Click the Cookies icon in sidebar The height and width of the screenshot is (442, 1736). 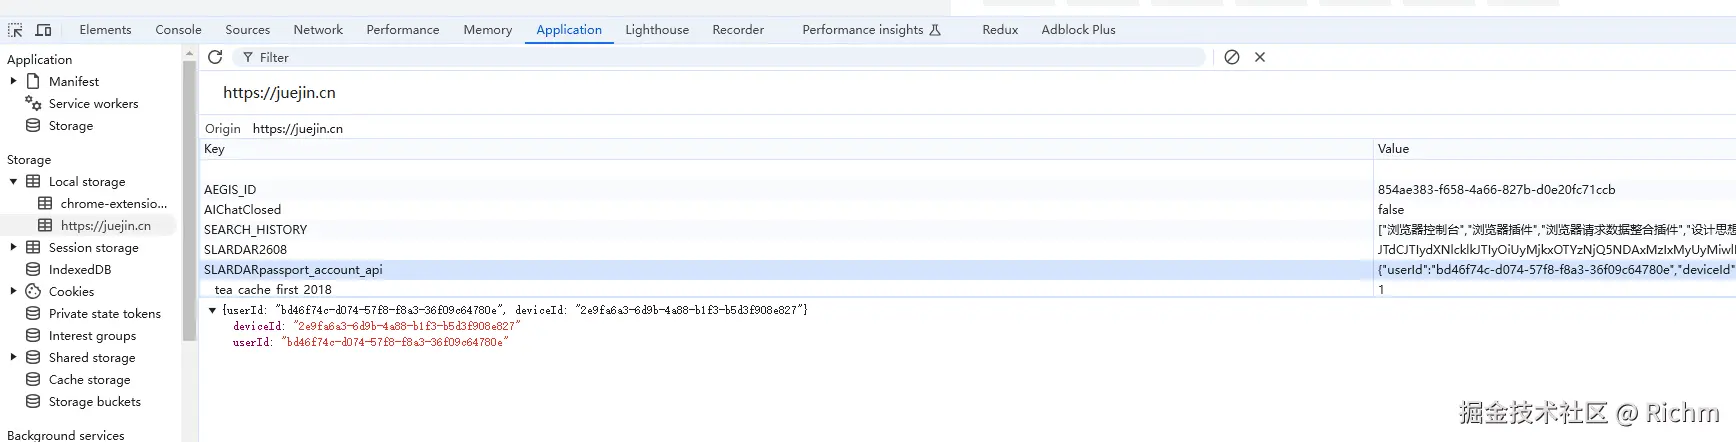33,291
